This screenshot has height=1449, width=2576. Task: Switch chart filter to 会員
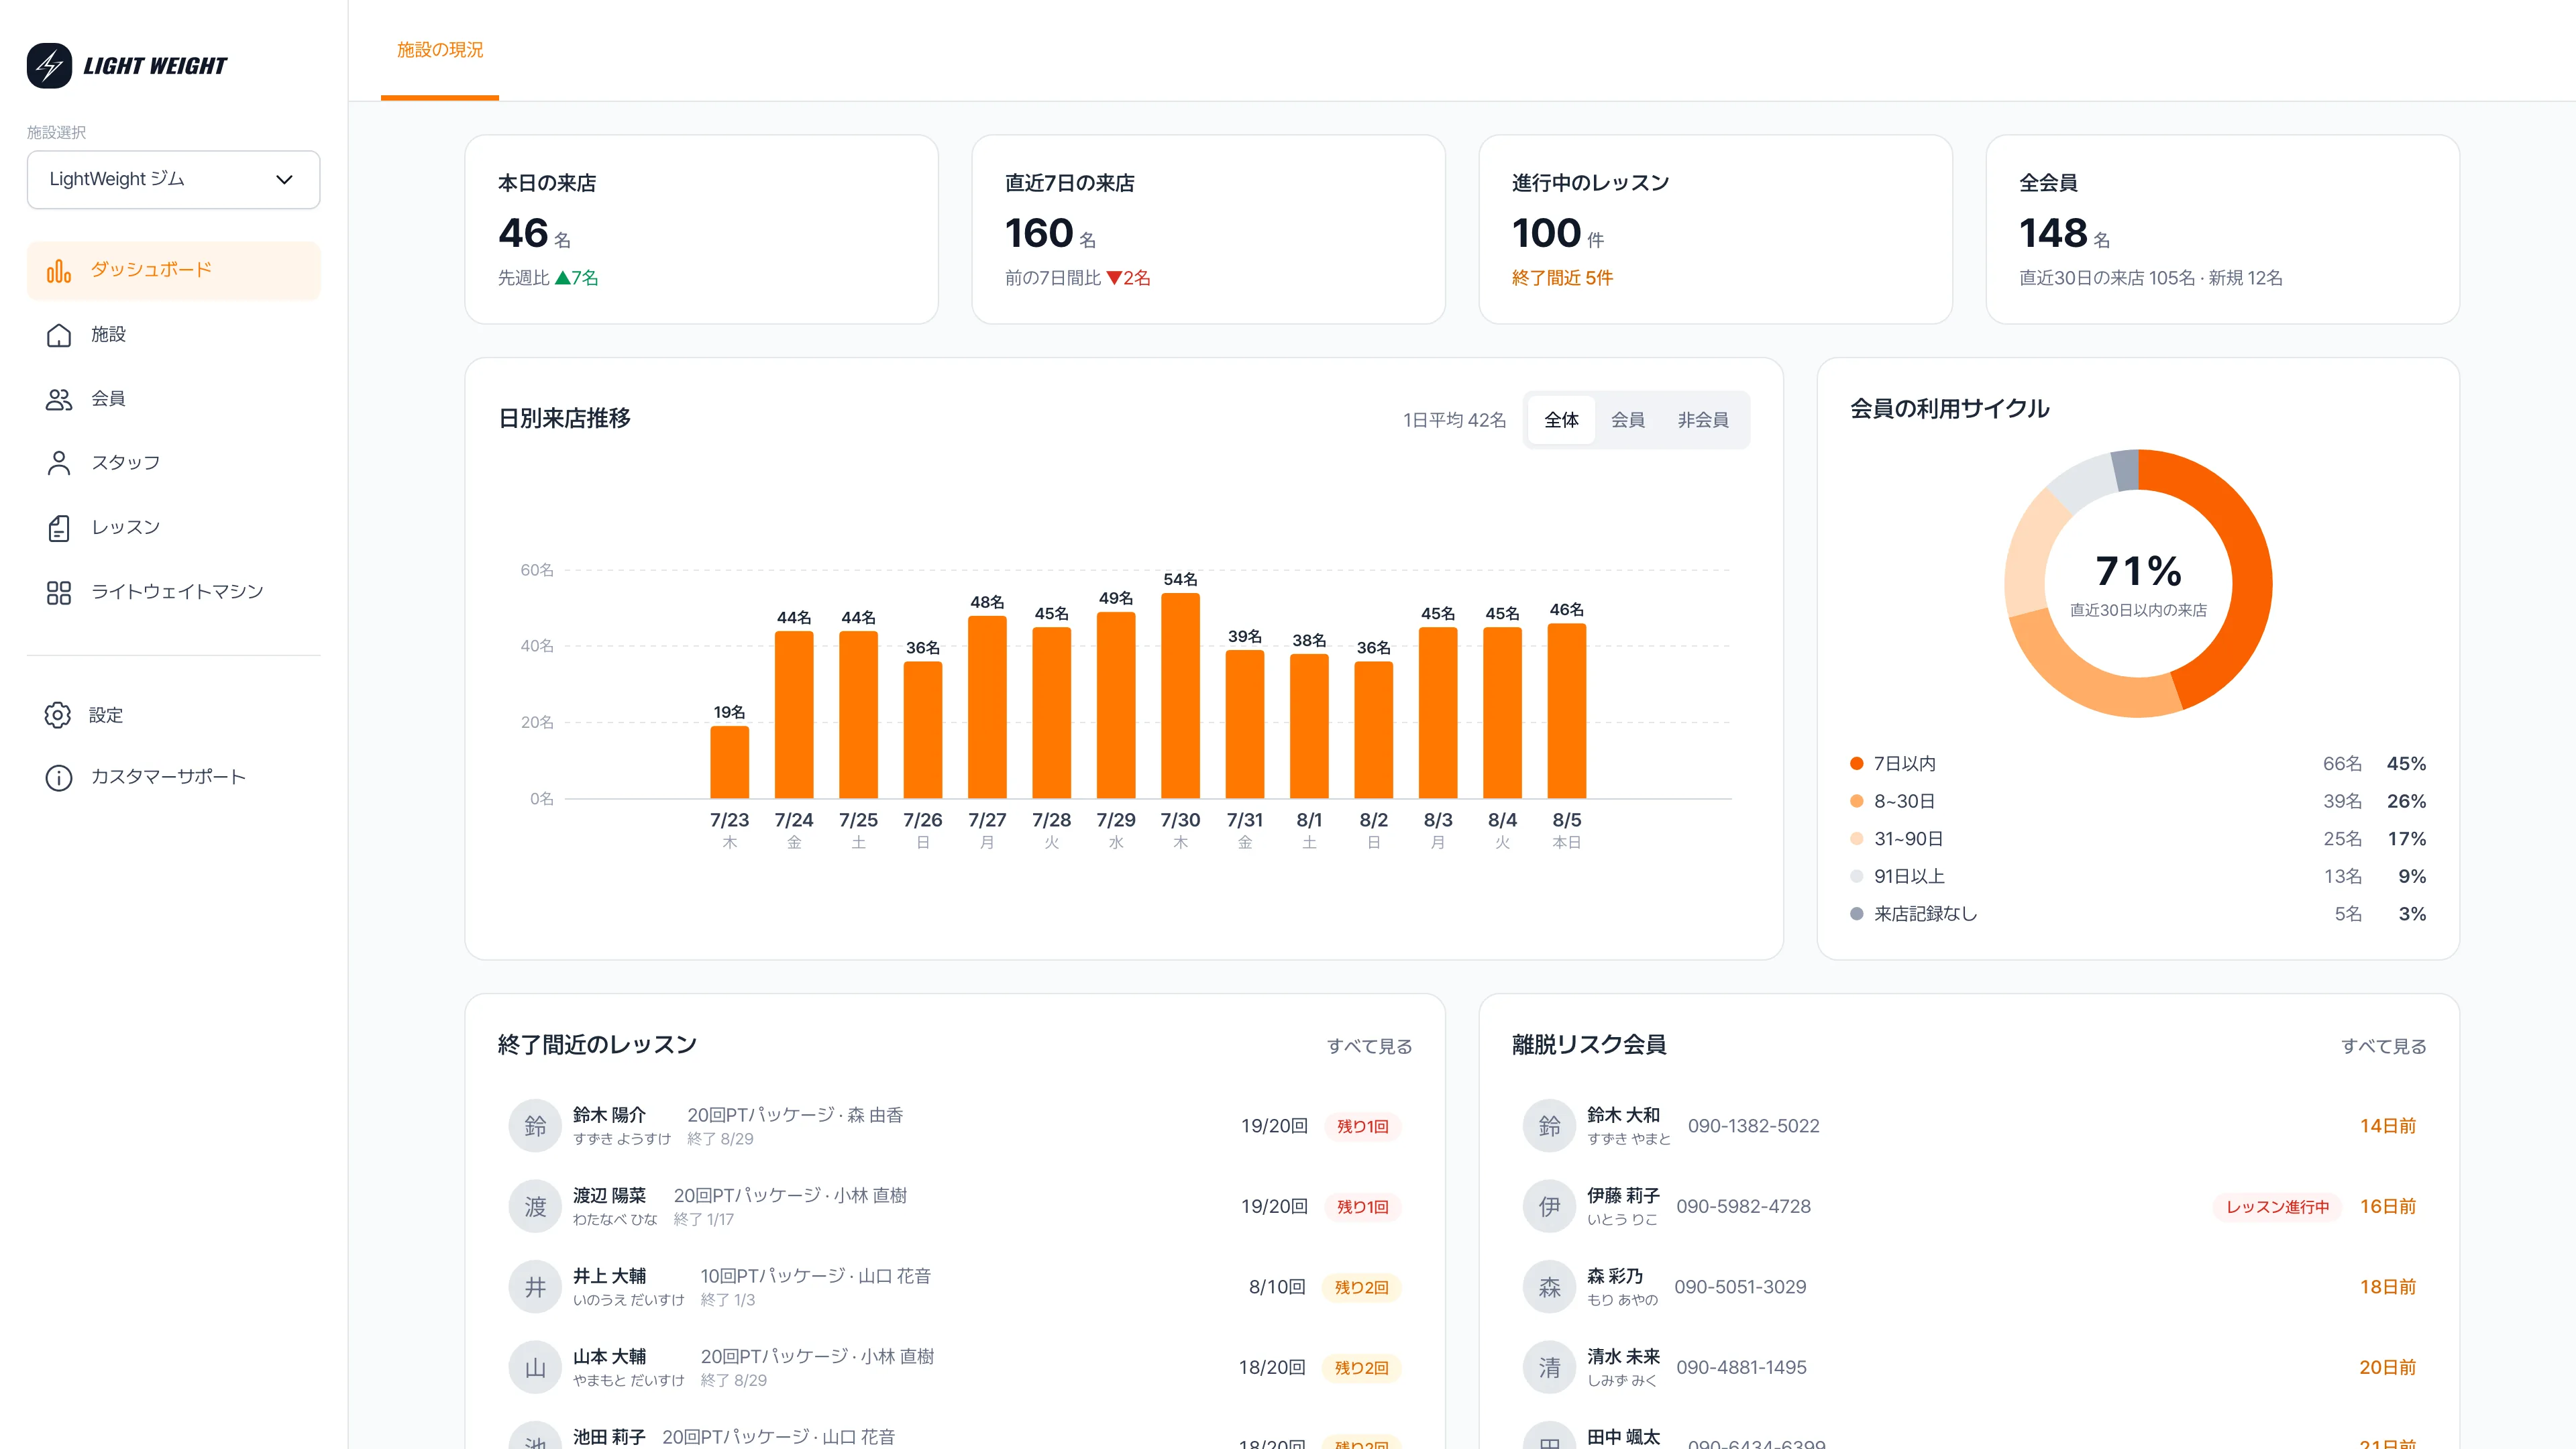(x=1627, y=420)
